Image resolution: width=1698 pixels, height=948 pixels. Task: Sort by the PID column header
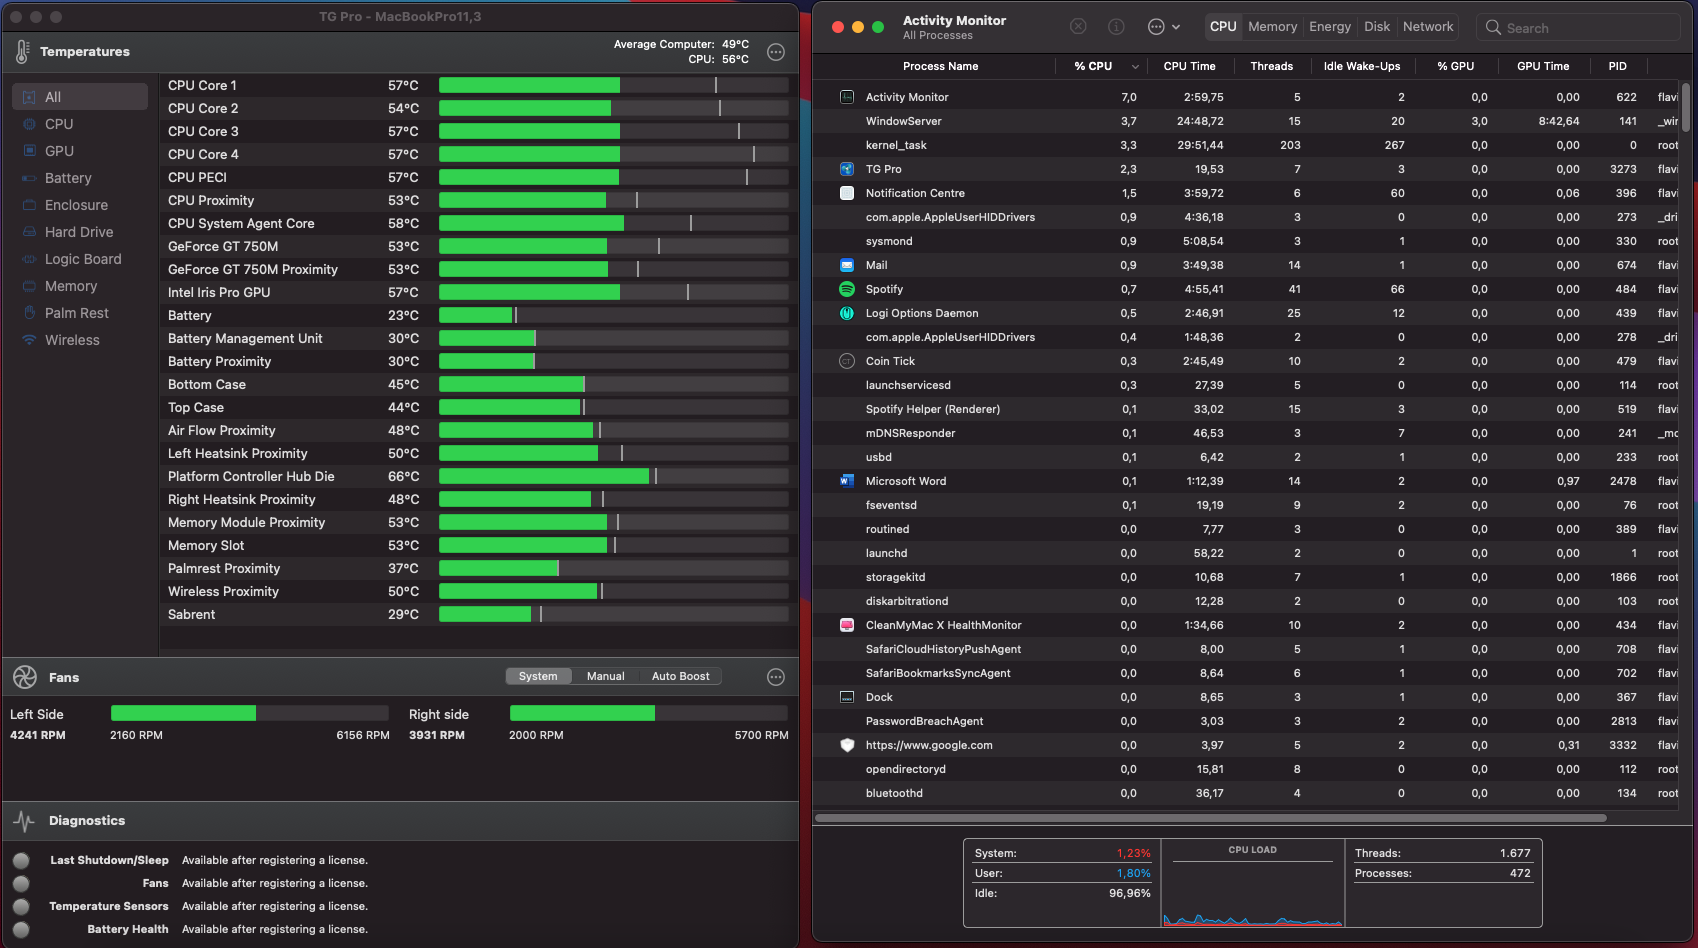point(1617,66)
